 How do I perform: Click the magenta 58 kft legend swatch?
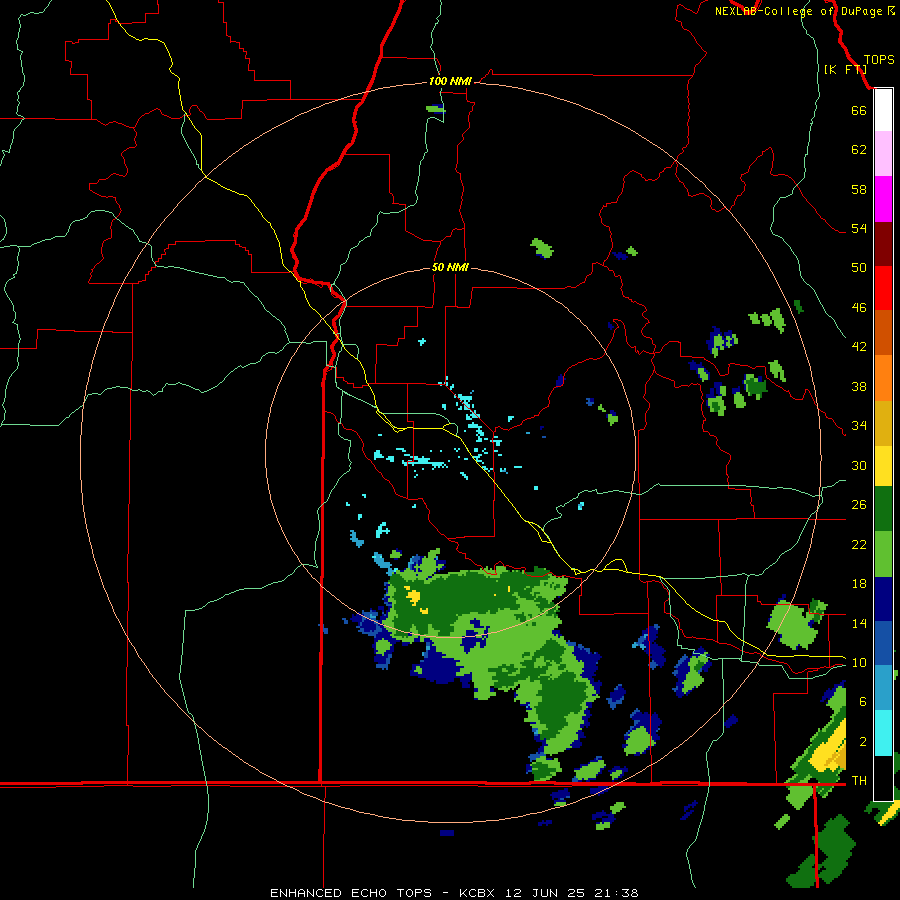(883, 199)
